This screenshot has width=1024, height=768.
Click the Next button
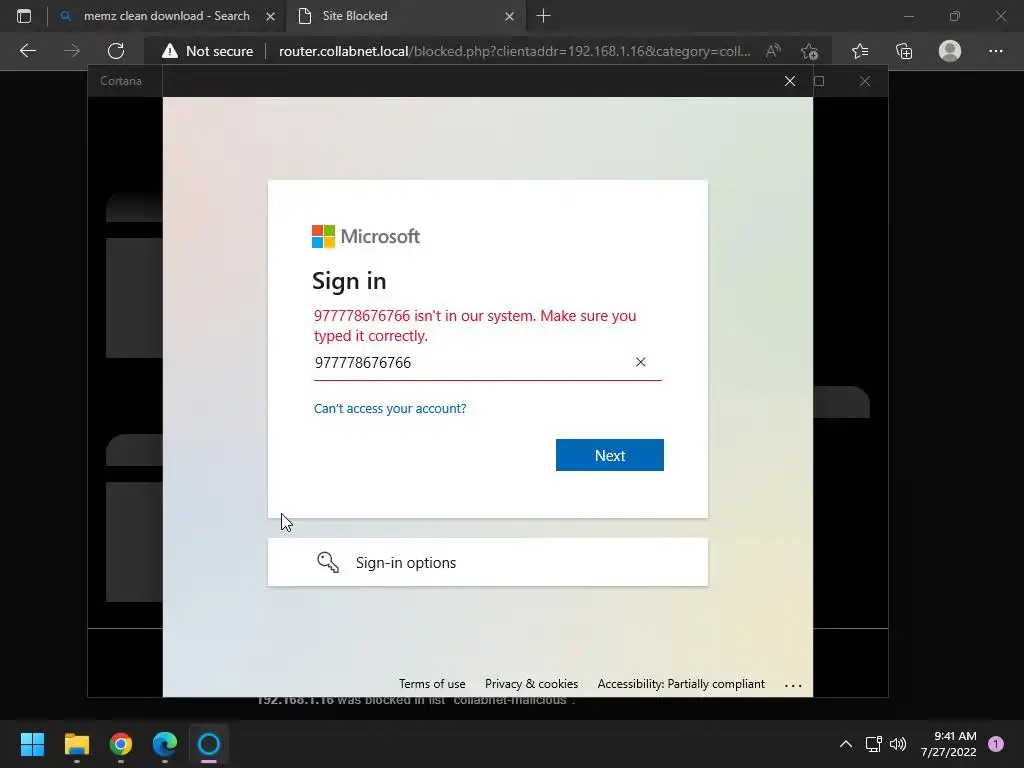(x=609, y=455)
